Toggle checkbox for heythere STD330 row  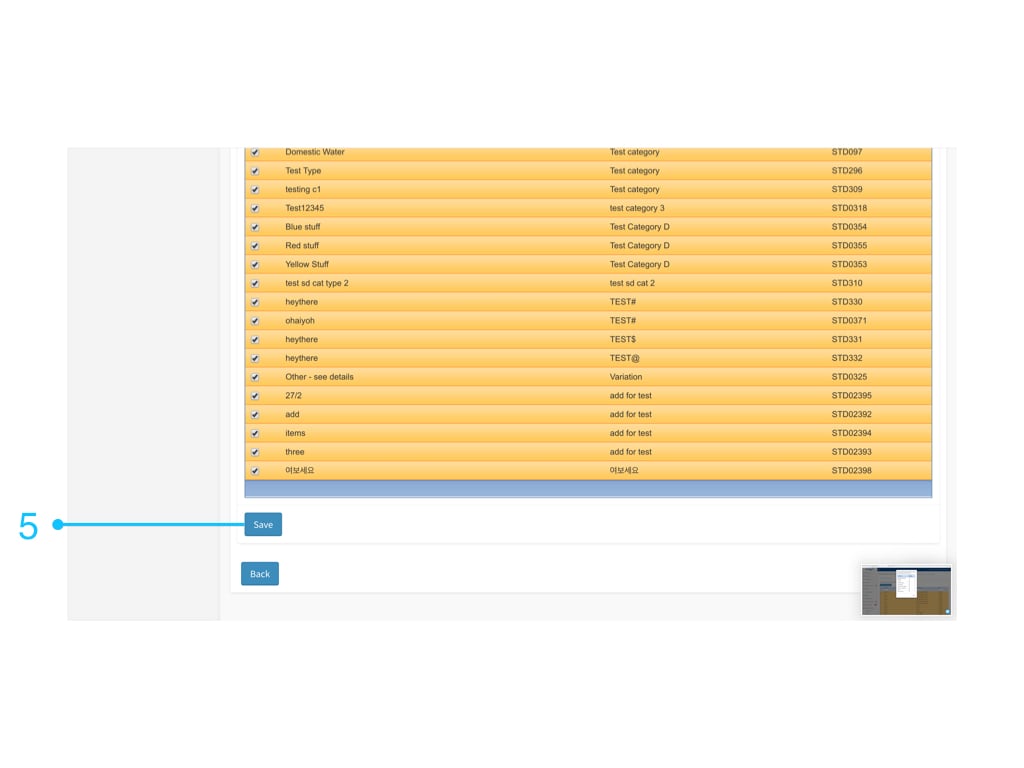point(255,302)
